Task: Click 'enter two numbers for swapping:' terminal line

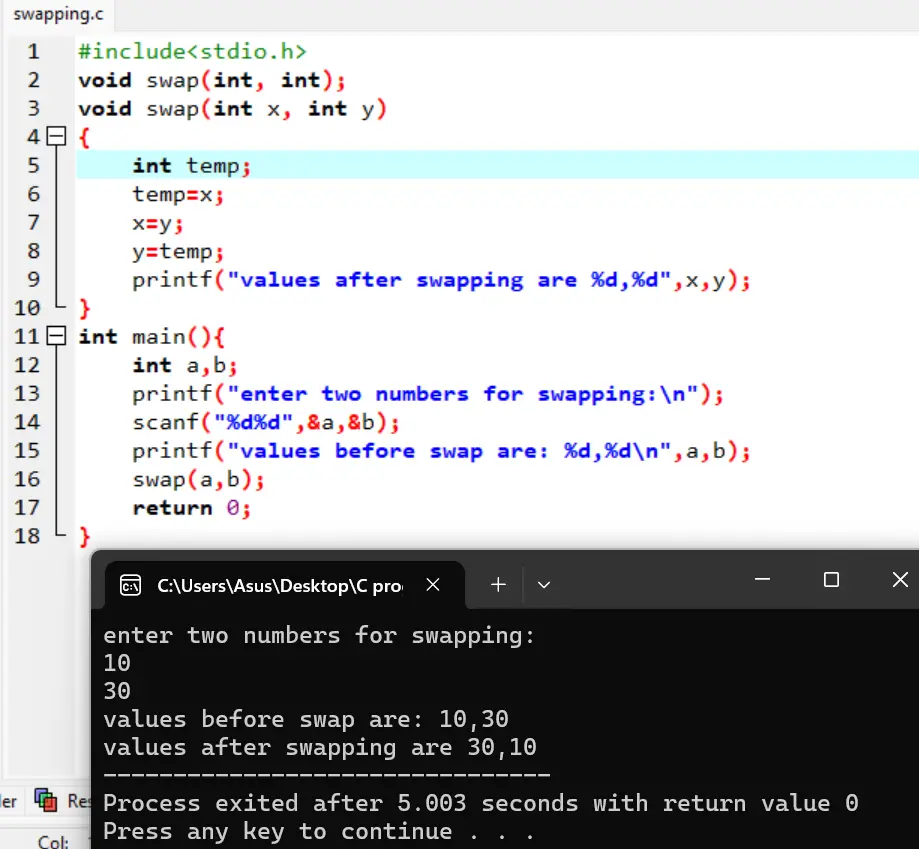Action: pos(319,636)
